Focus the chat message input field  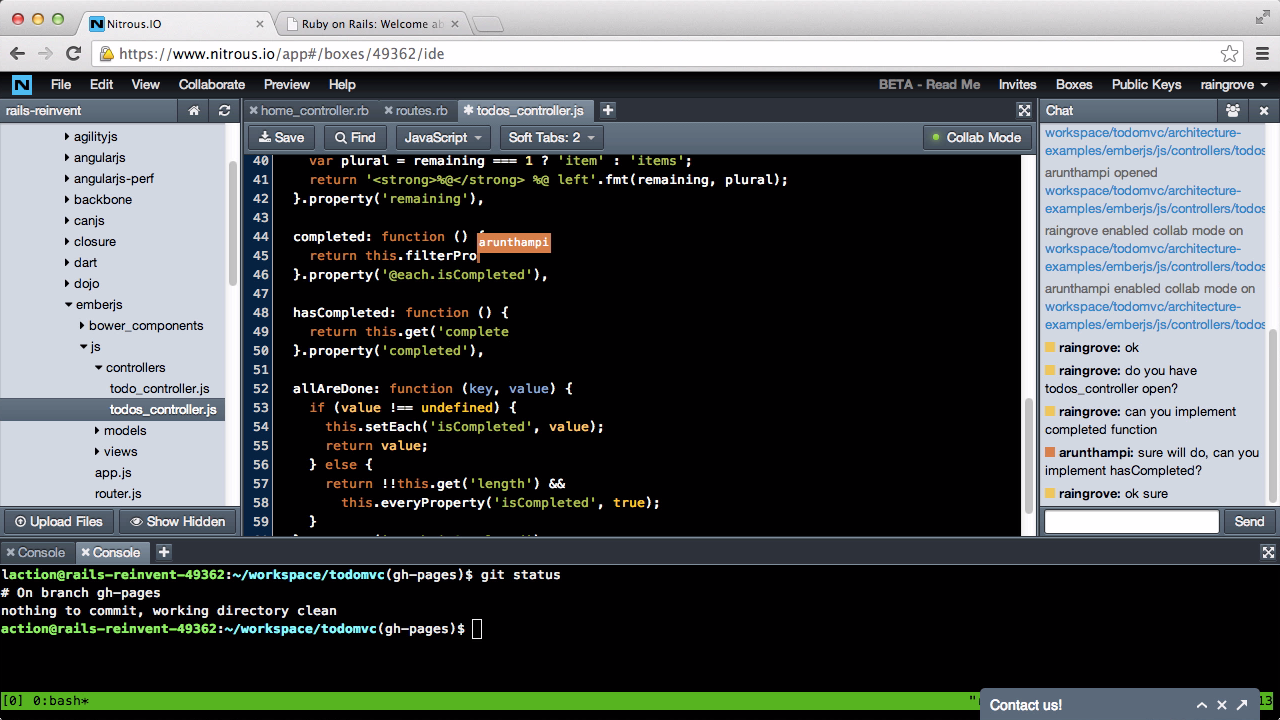(x=1131, y=521)
